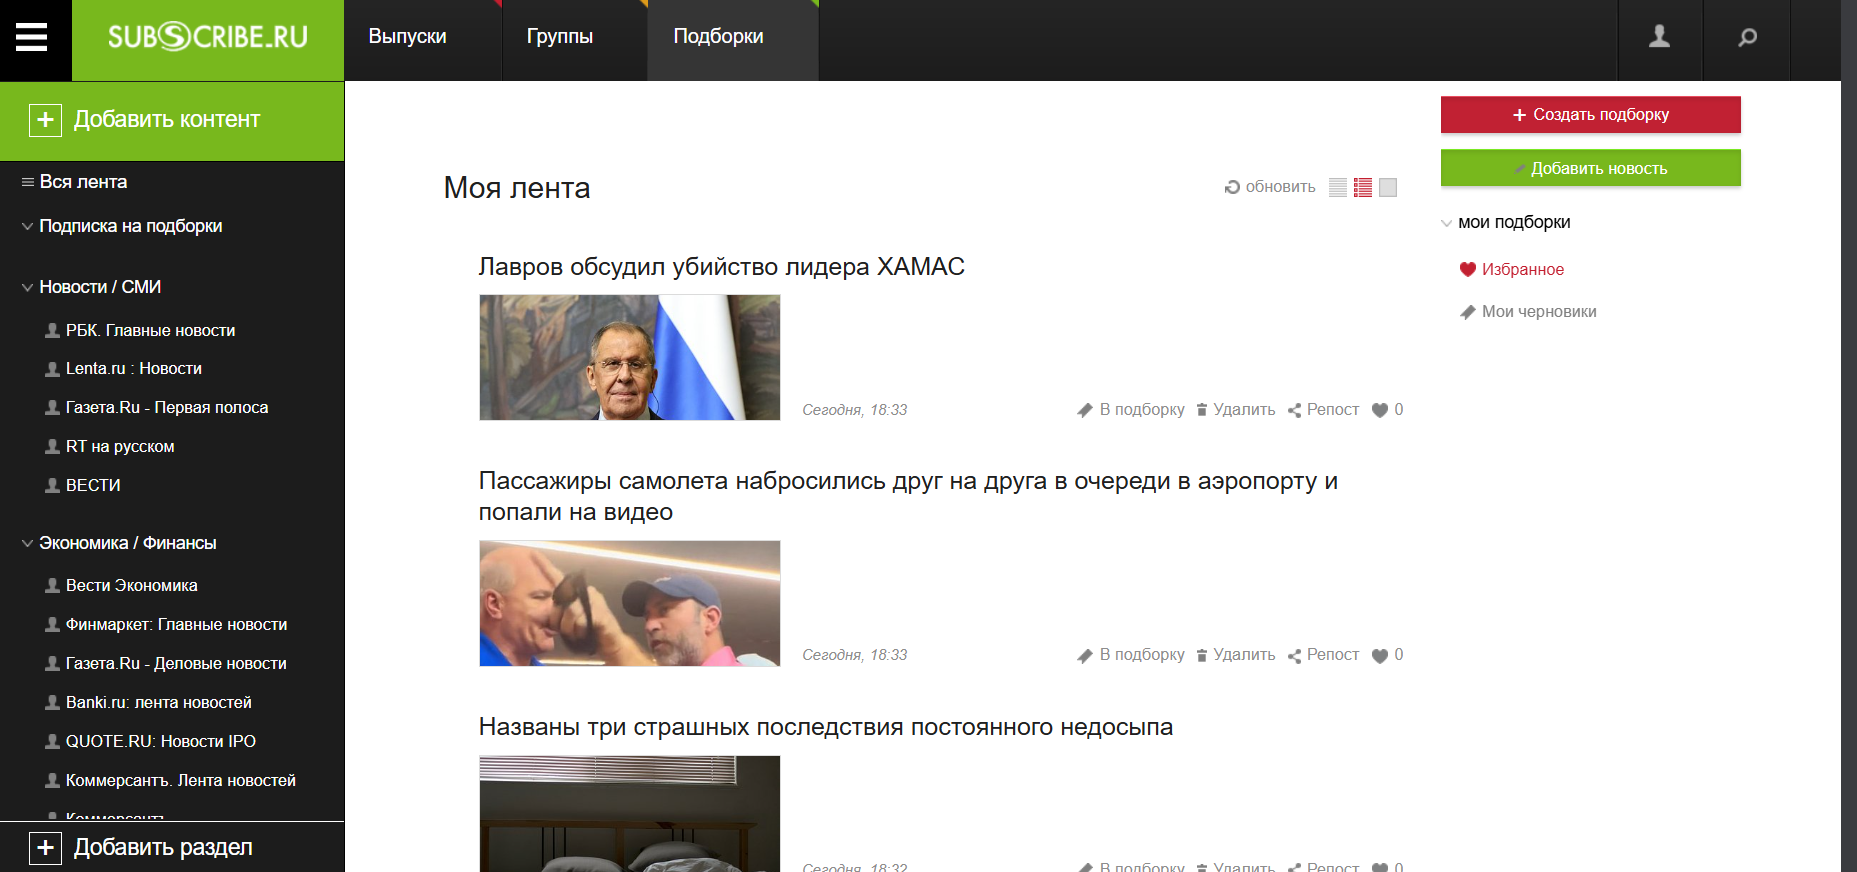
Task: Collapse the мои подборки list
Action: (x=1446, y=223)
